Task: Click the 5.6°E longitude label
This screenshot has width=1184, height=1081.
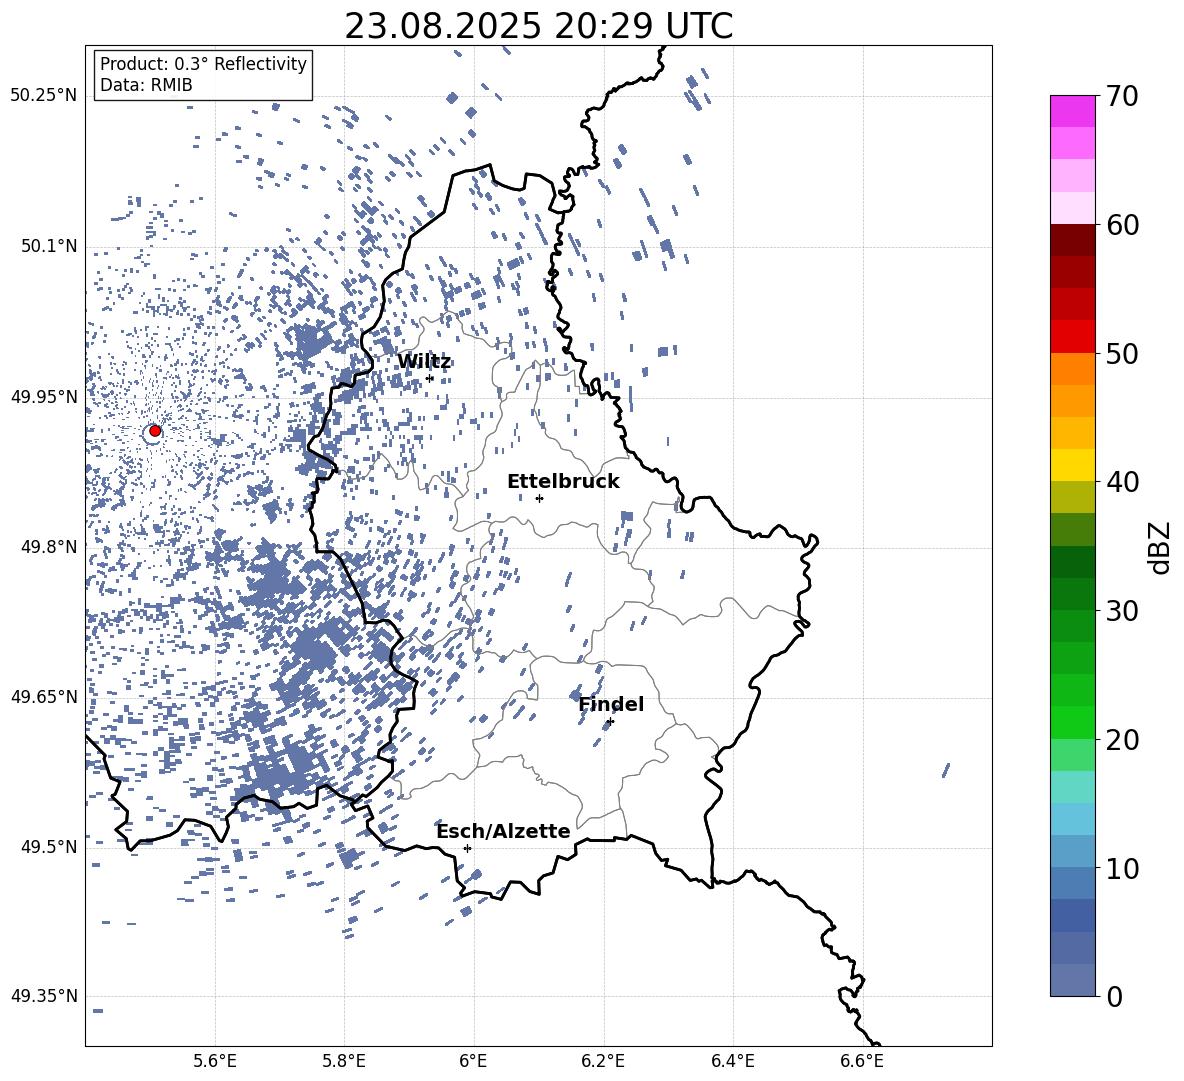Action: tap(215, 1061)
